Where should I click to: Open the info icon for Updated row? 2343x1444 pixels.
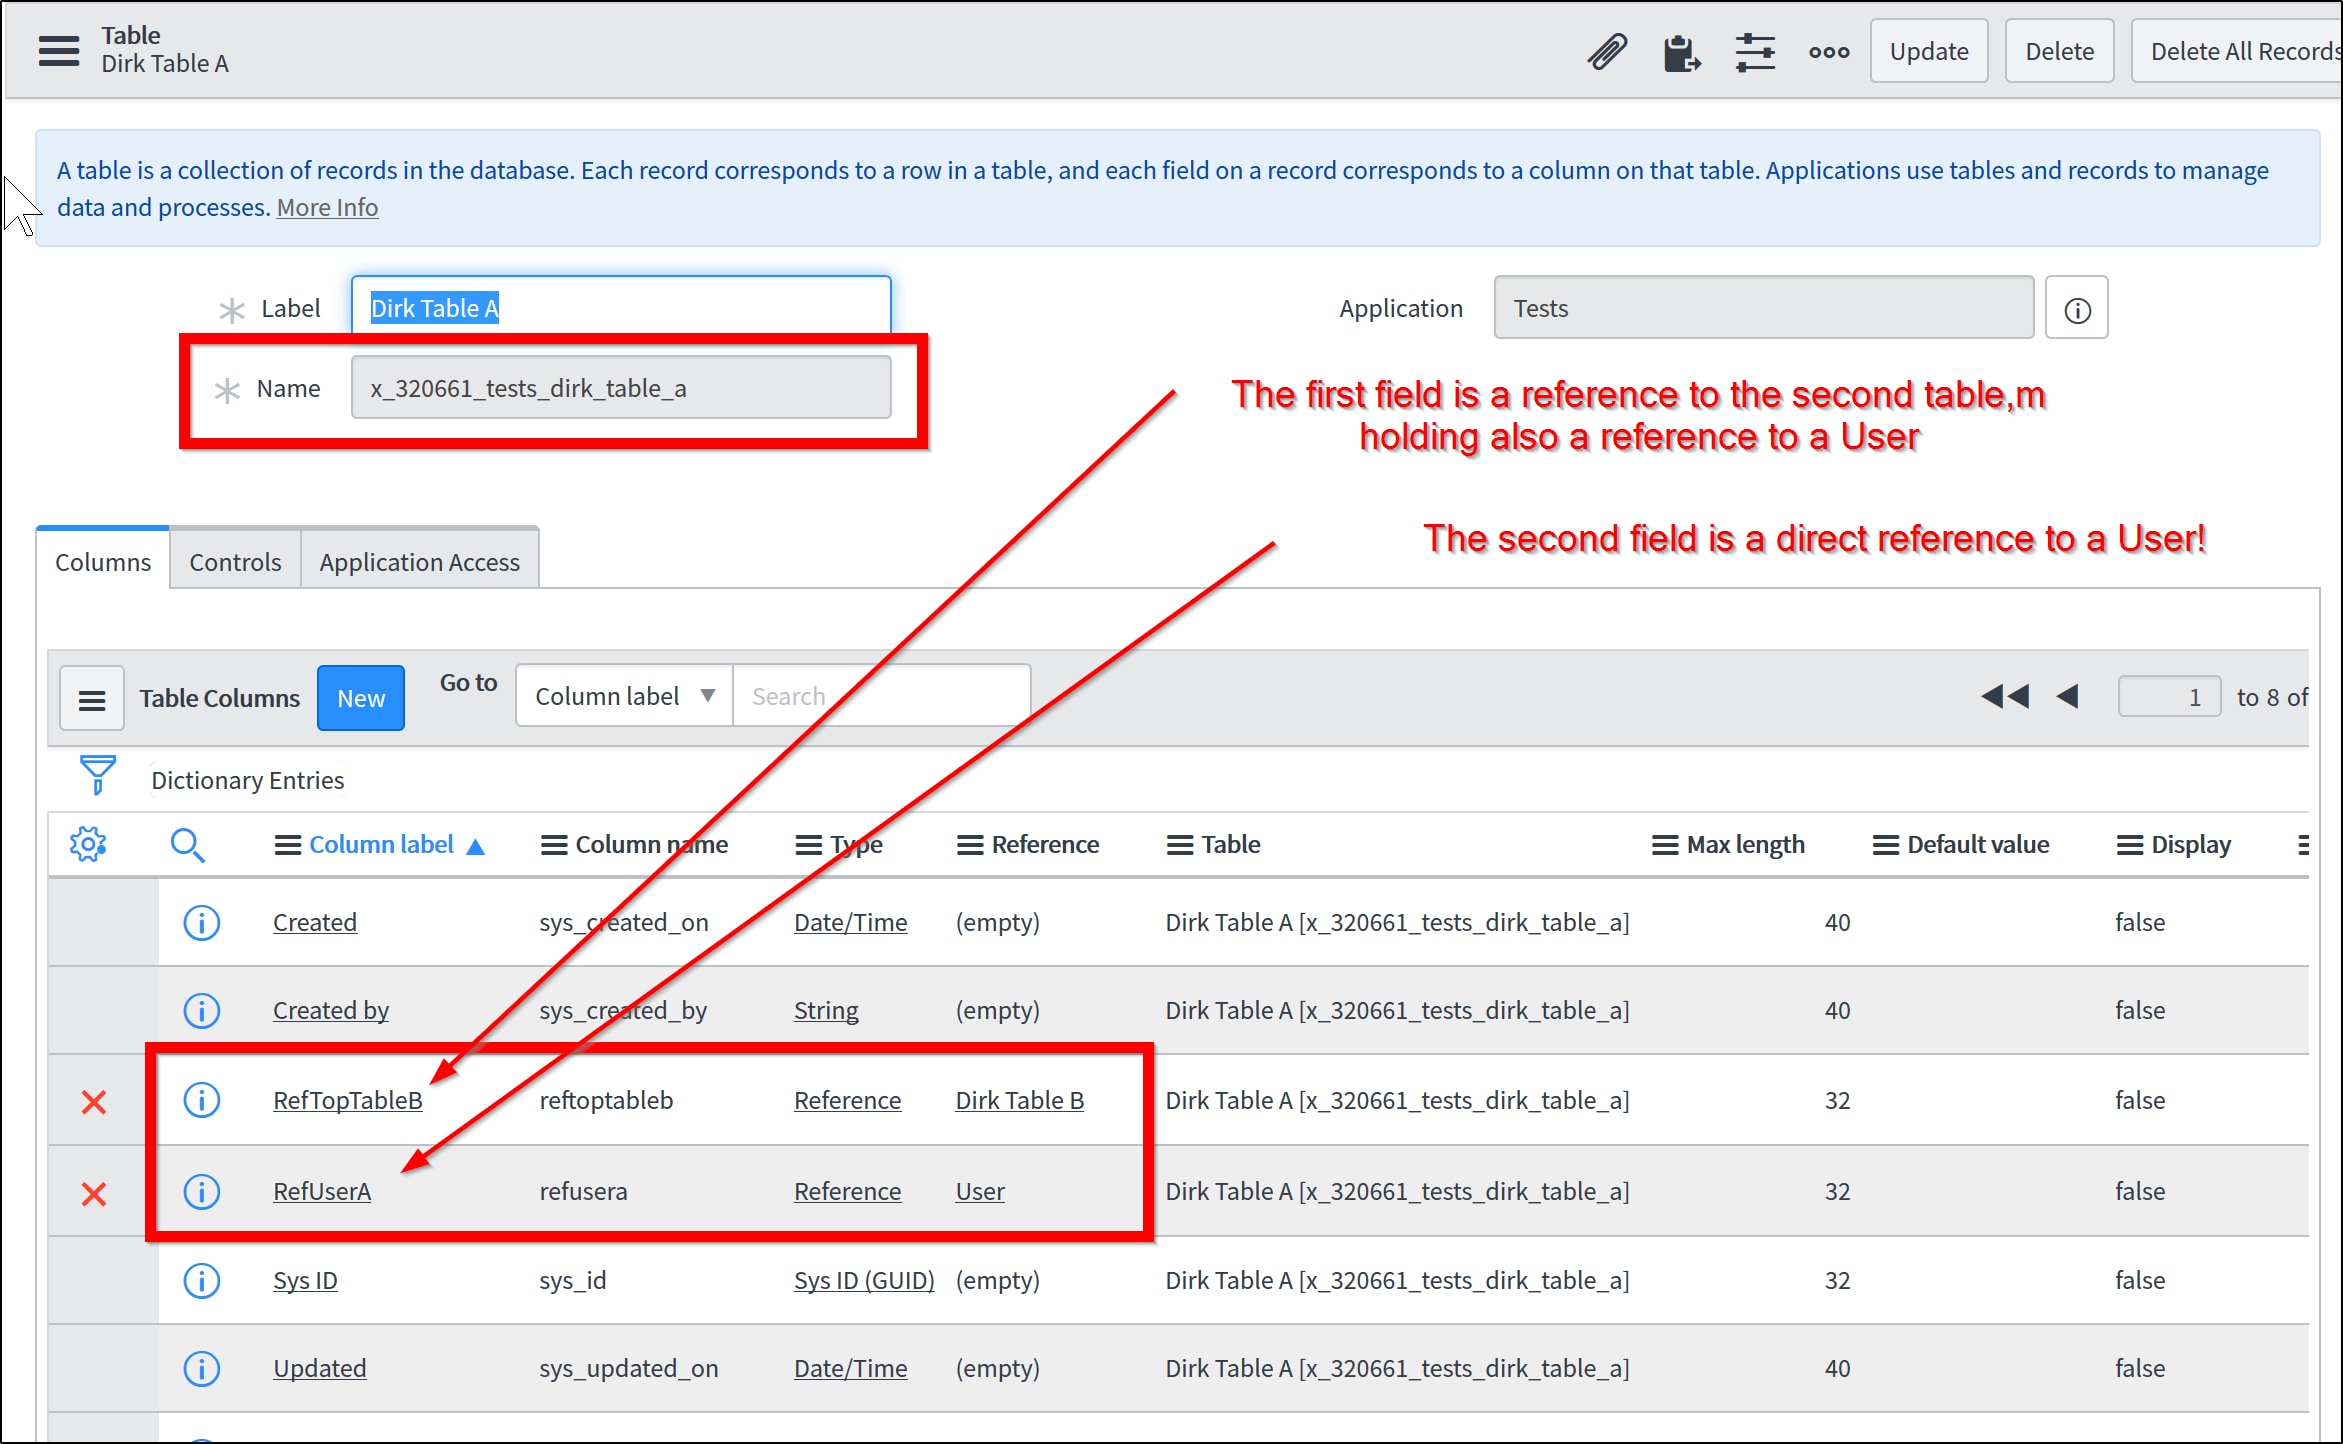coord(201,1368)
